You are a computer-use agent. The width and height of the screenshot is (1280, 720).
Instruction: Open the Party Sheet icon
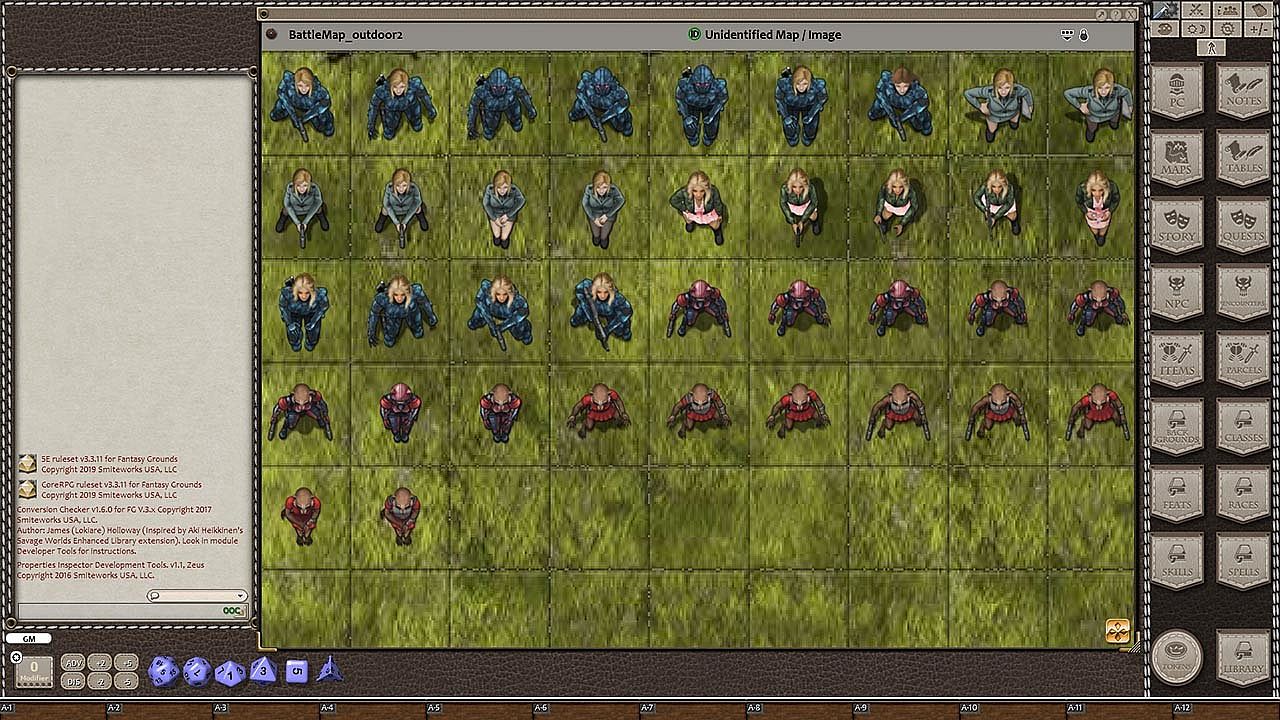pos(1226,10)
